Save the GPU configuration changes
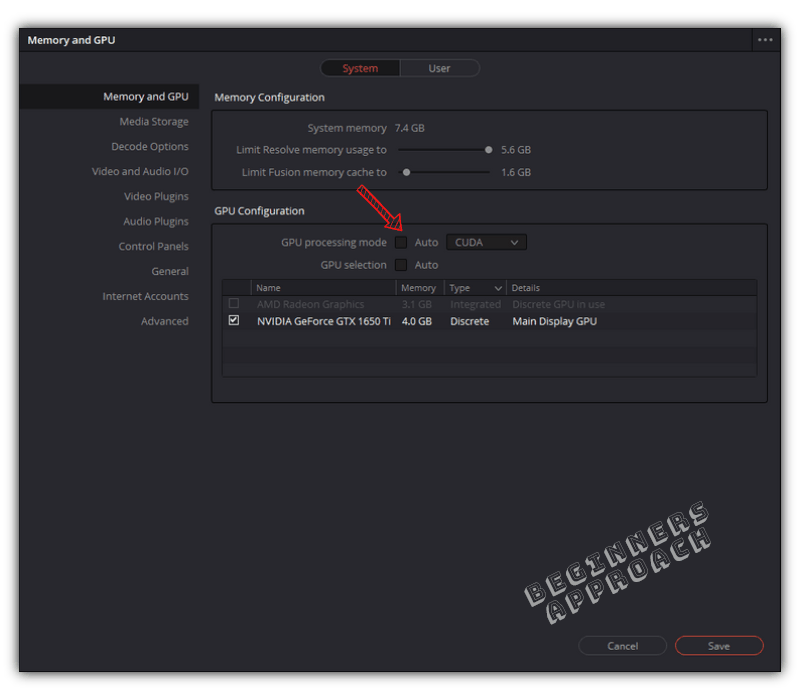 (719, 645)
